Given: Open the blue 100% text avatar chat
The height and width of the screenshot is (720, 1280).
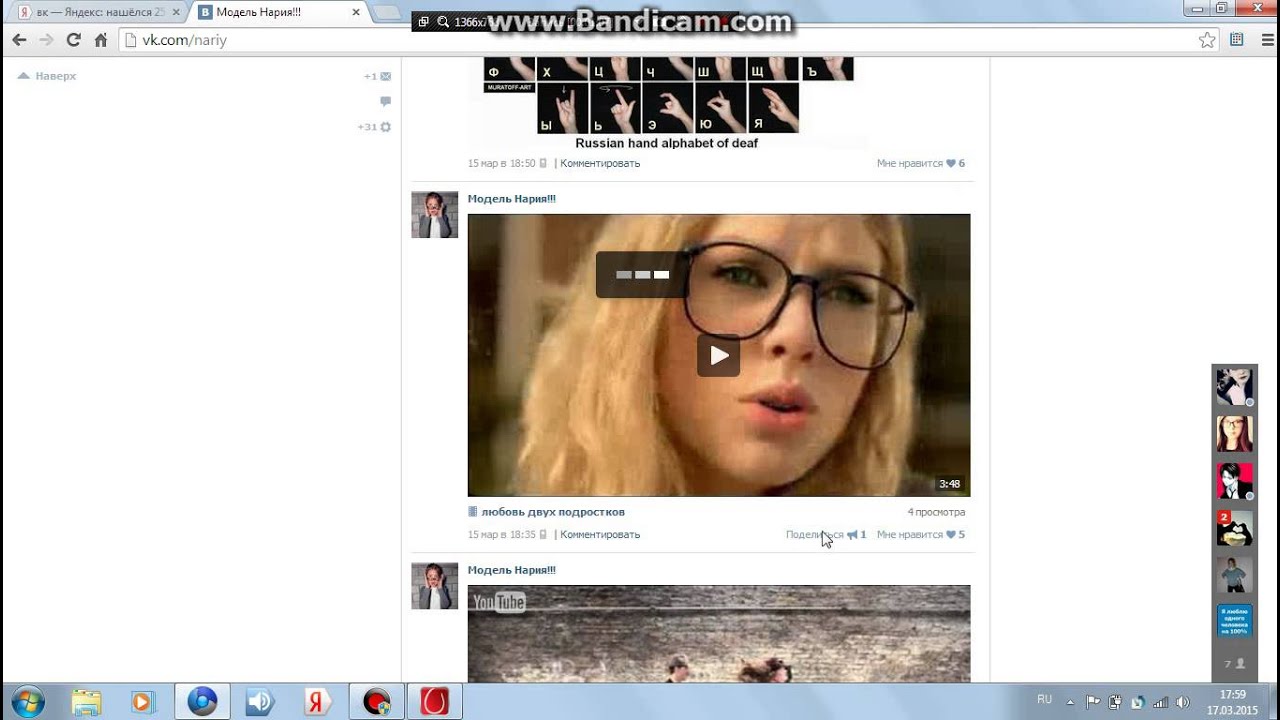Looking at the screenshot, I should click(x=1234, y=621).
